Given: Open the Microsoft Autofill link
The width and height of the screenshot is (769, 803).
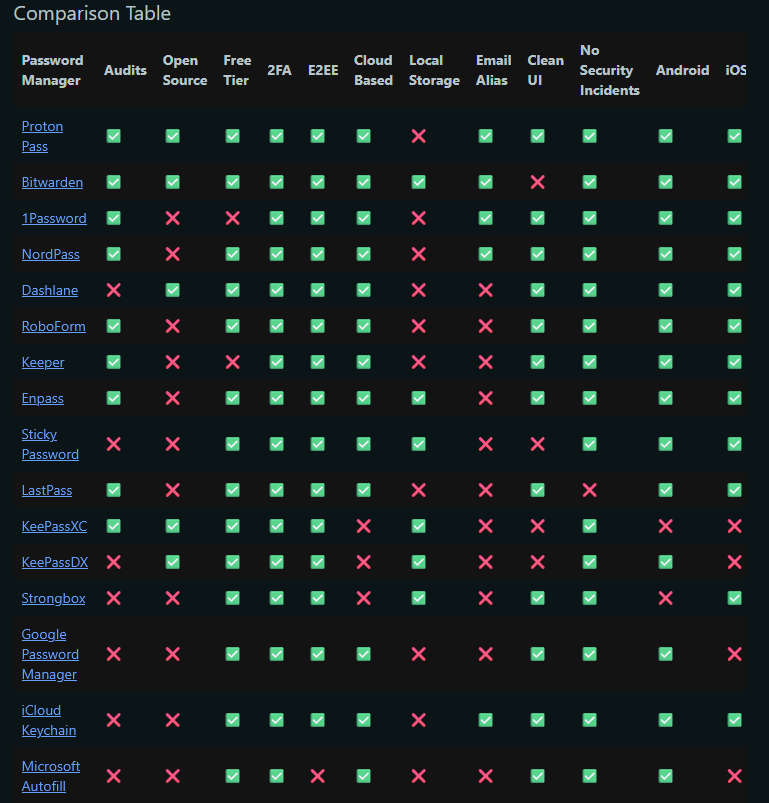Looking at the screenshot, I should (51, 776).
